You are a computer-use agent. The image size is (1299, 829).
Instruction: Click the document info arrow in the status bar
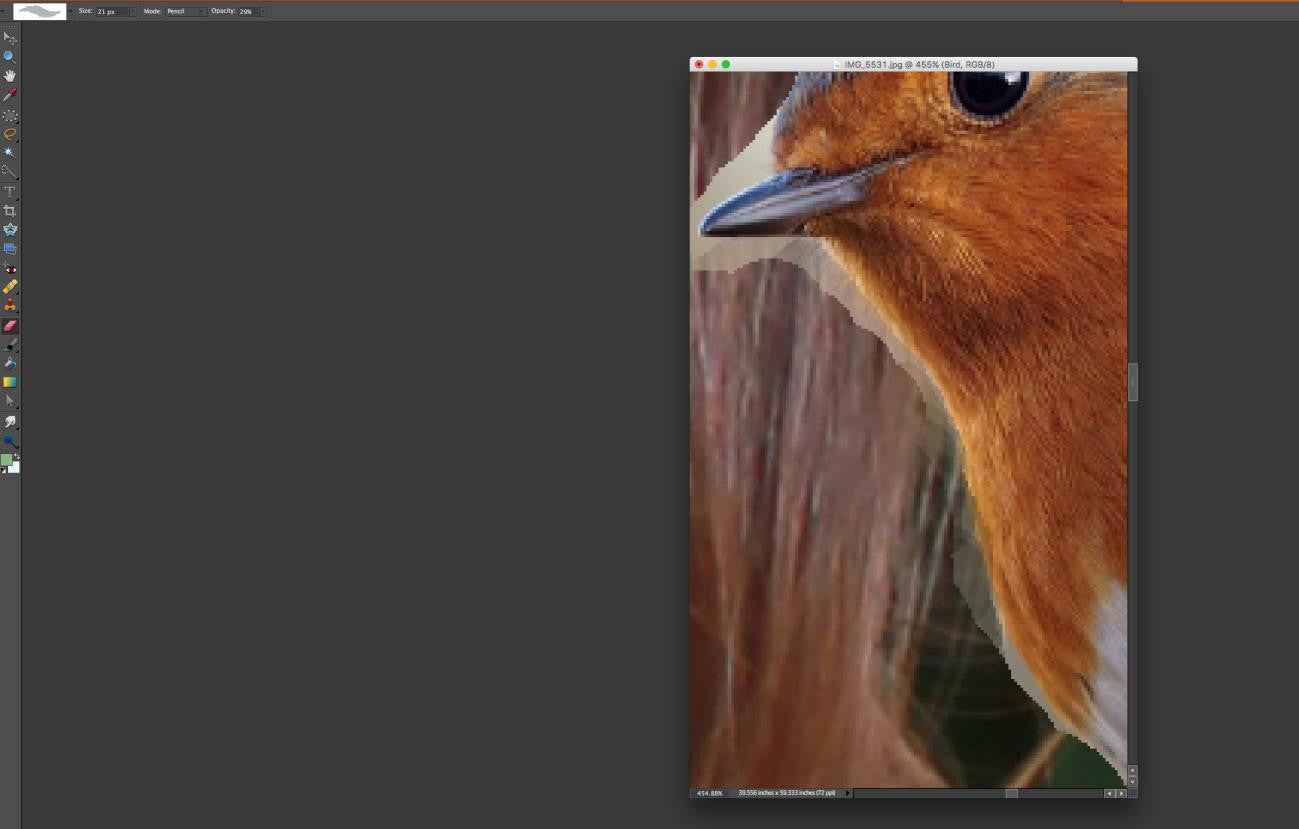coord(846,792)
